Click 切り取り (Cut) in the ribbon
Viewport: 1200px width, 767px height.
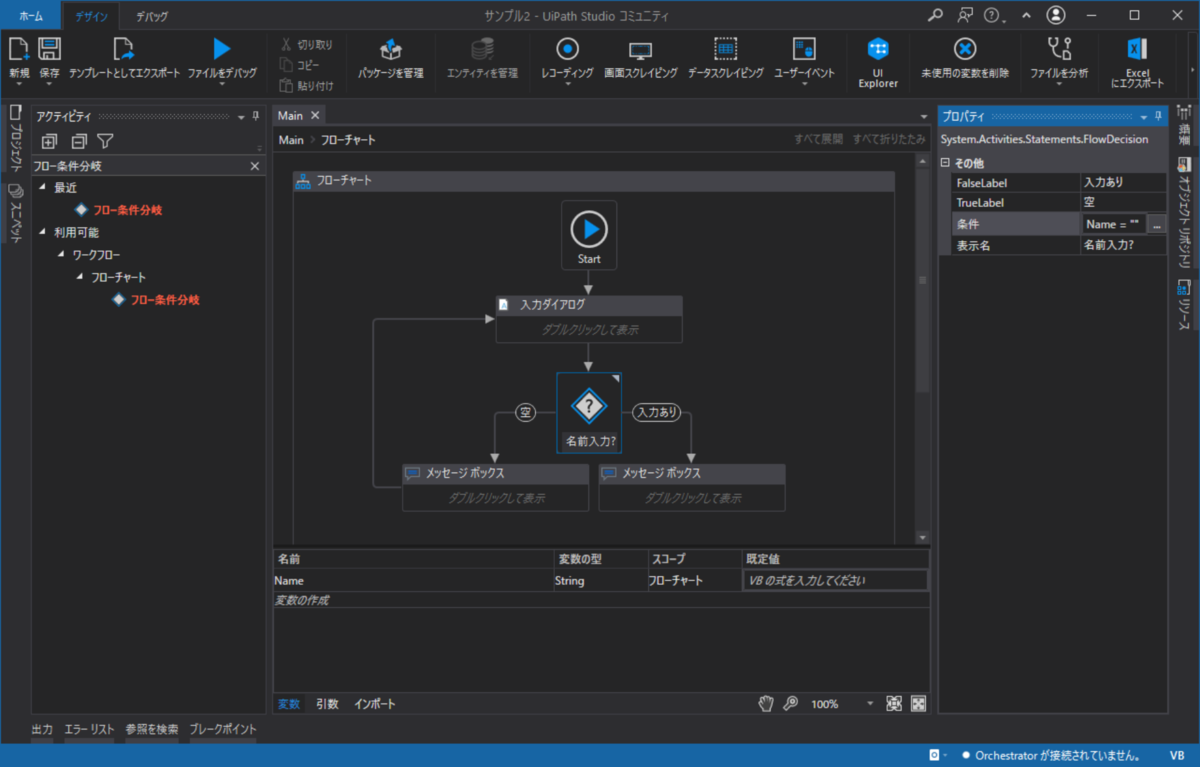pos(307,44)
